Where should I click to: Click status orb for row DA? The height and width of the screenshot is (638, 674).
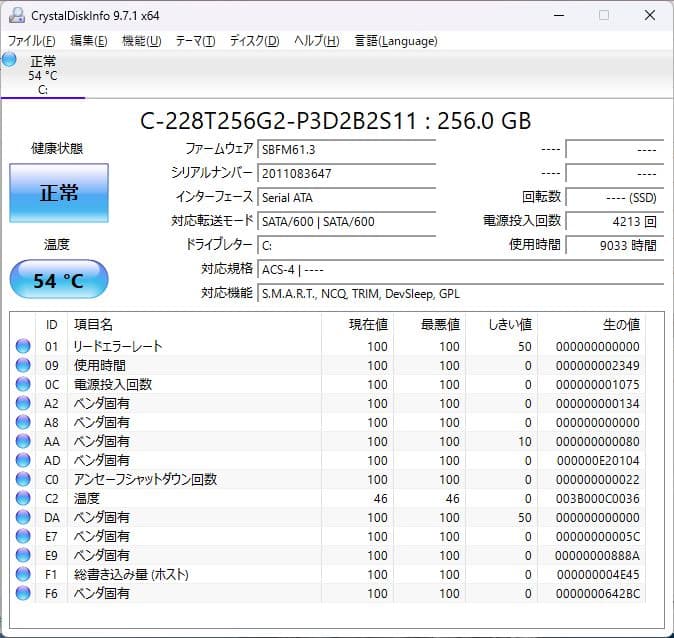[x=23, y=517]
